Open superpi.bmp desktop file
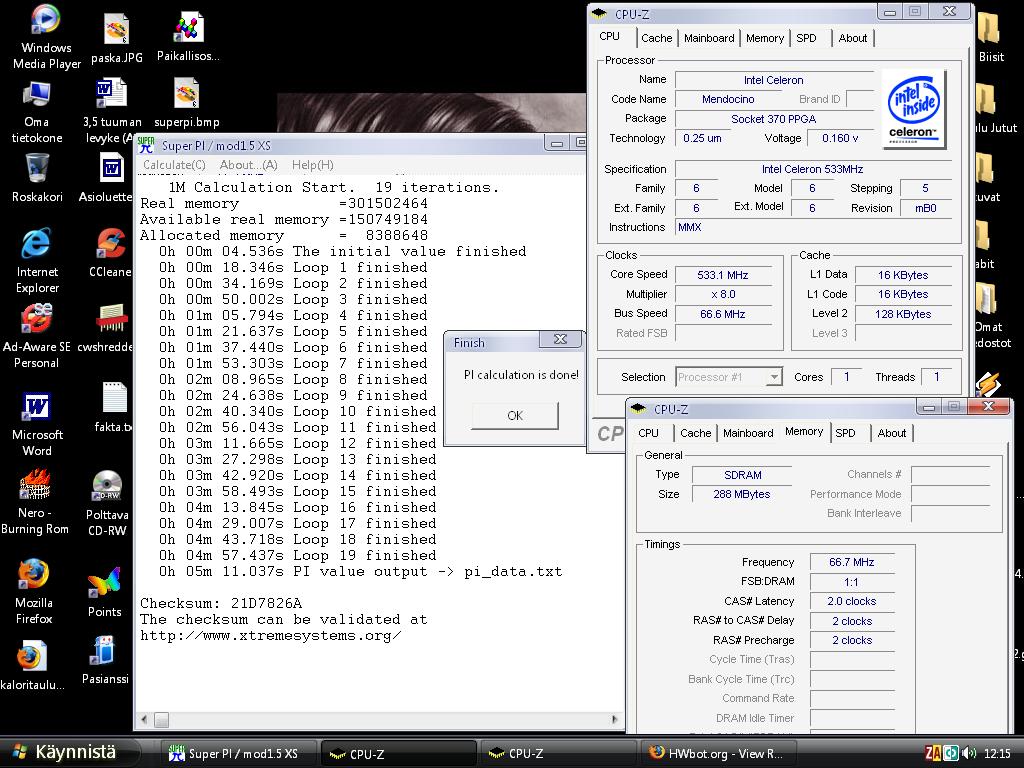Viewport: 1024px width, 768px height. click(x=187, y=103)
